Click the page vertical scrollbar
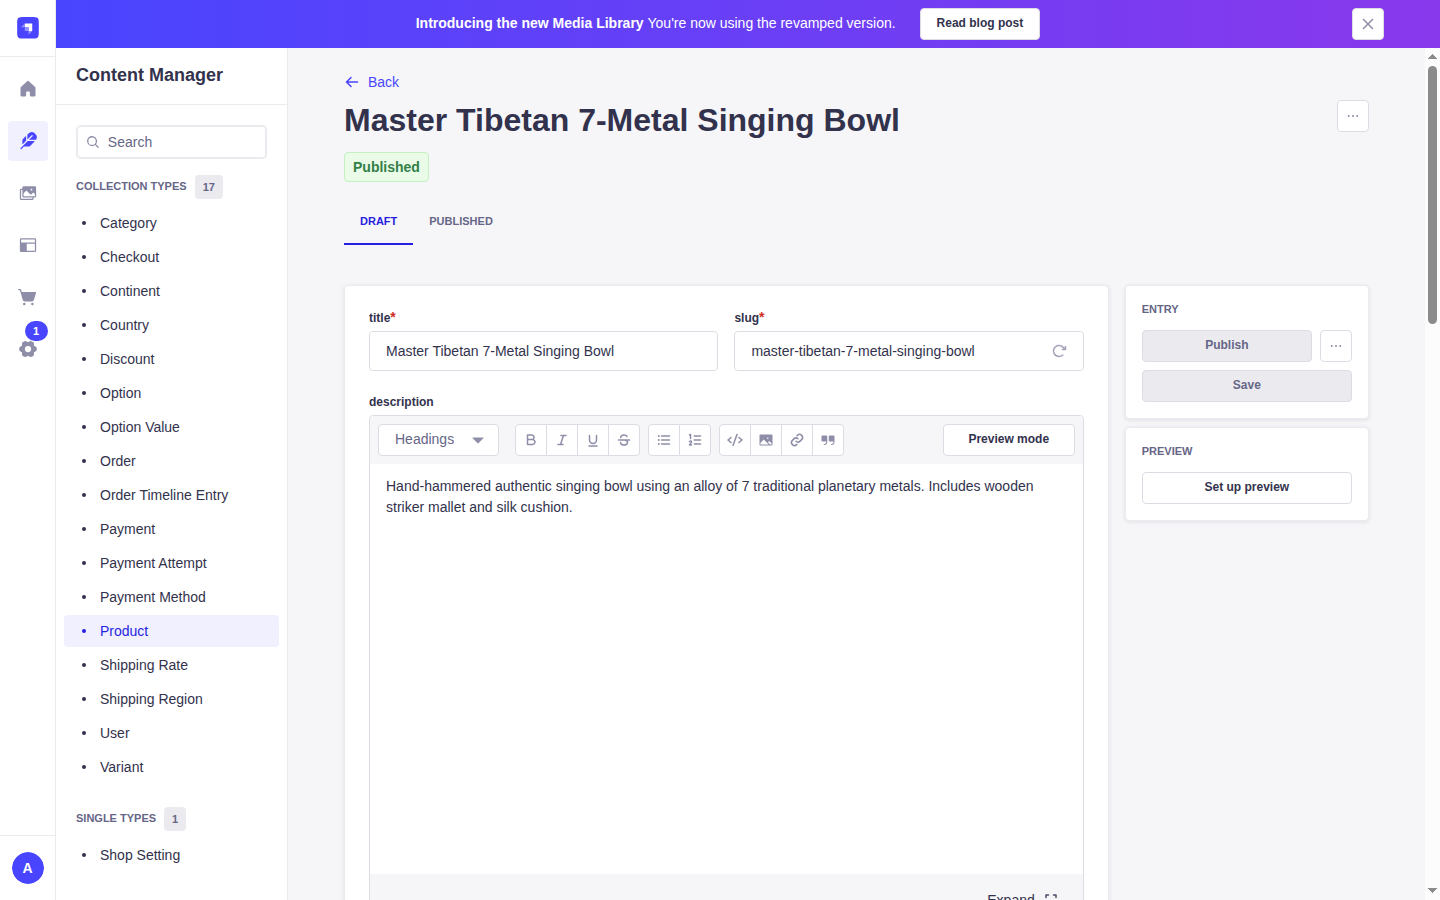 tap(1432, 195)
